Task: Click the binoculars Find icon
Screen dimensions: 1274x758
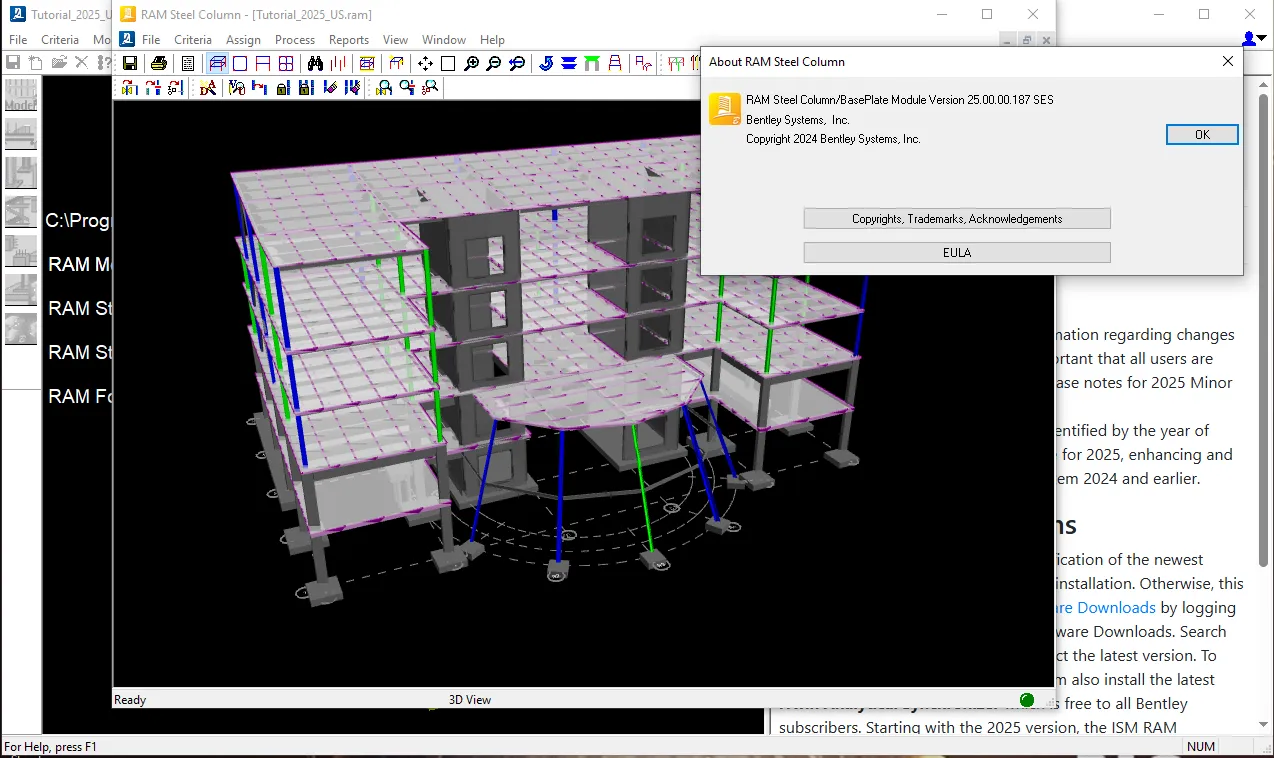Action: coord(315,63)
